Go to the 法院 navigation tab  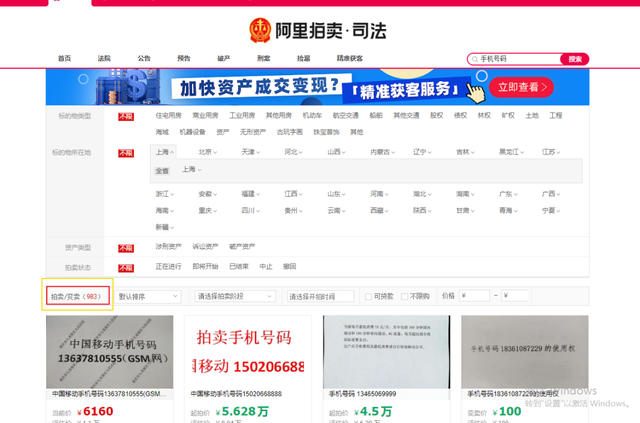104,59
